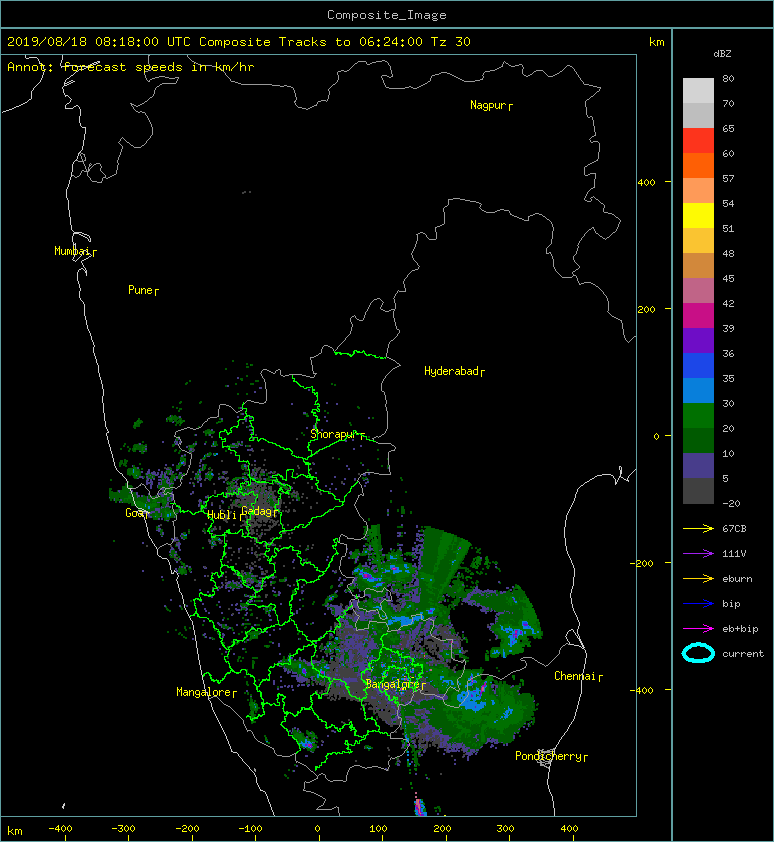Click the dBZ heading above the scale
774x842 pixels.
point(722,54)
